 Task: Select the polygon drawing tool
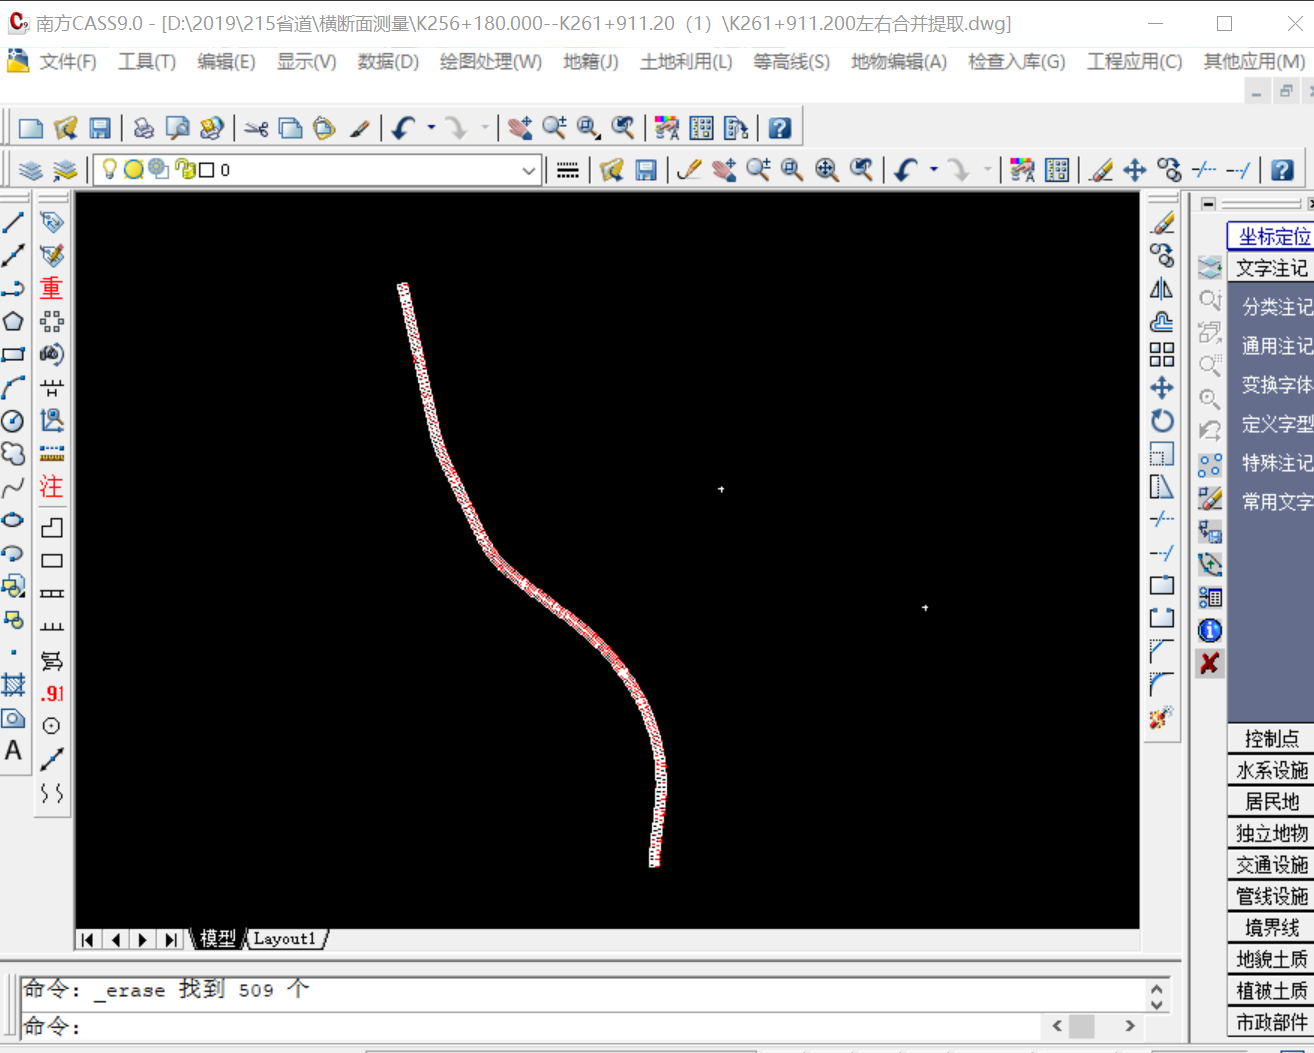tap(13, 321)
